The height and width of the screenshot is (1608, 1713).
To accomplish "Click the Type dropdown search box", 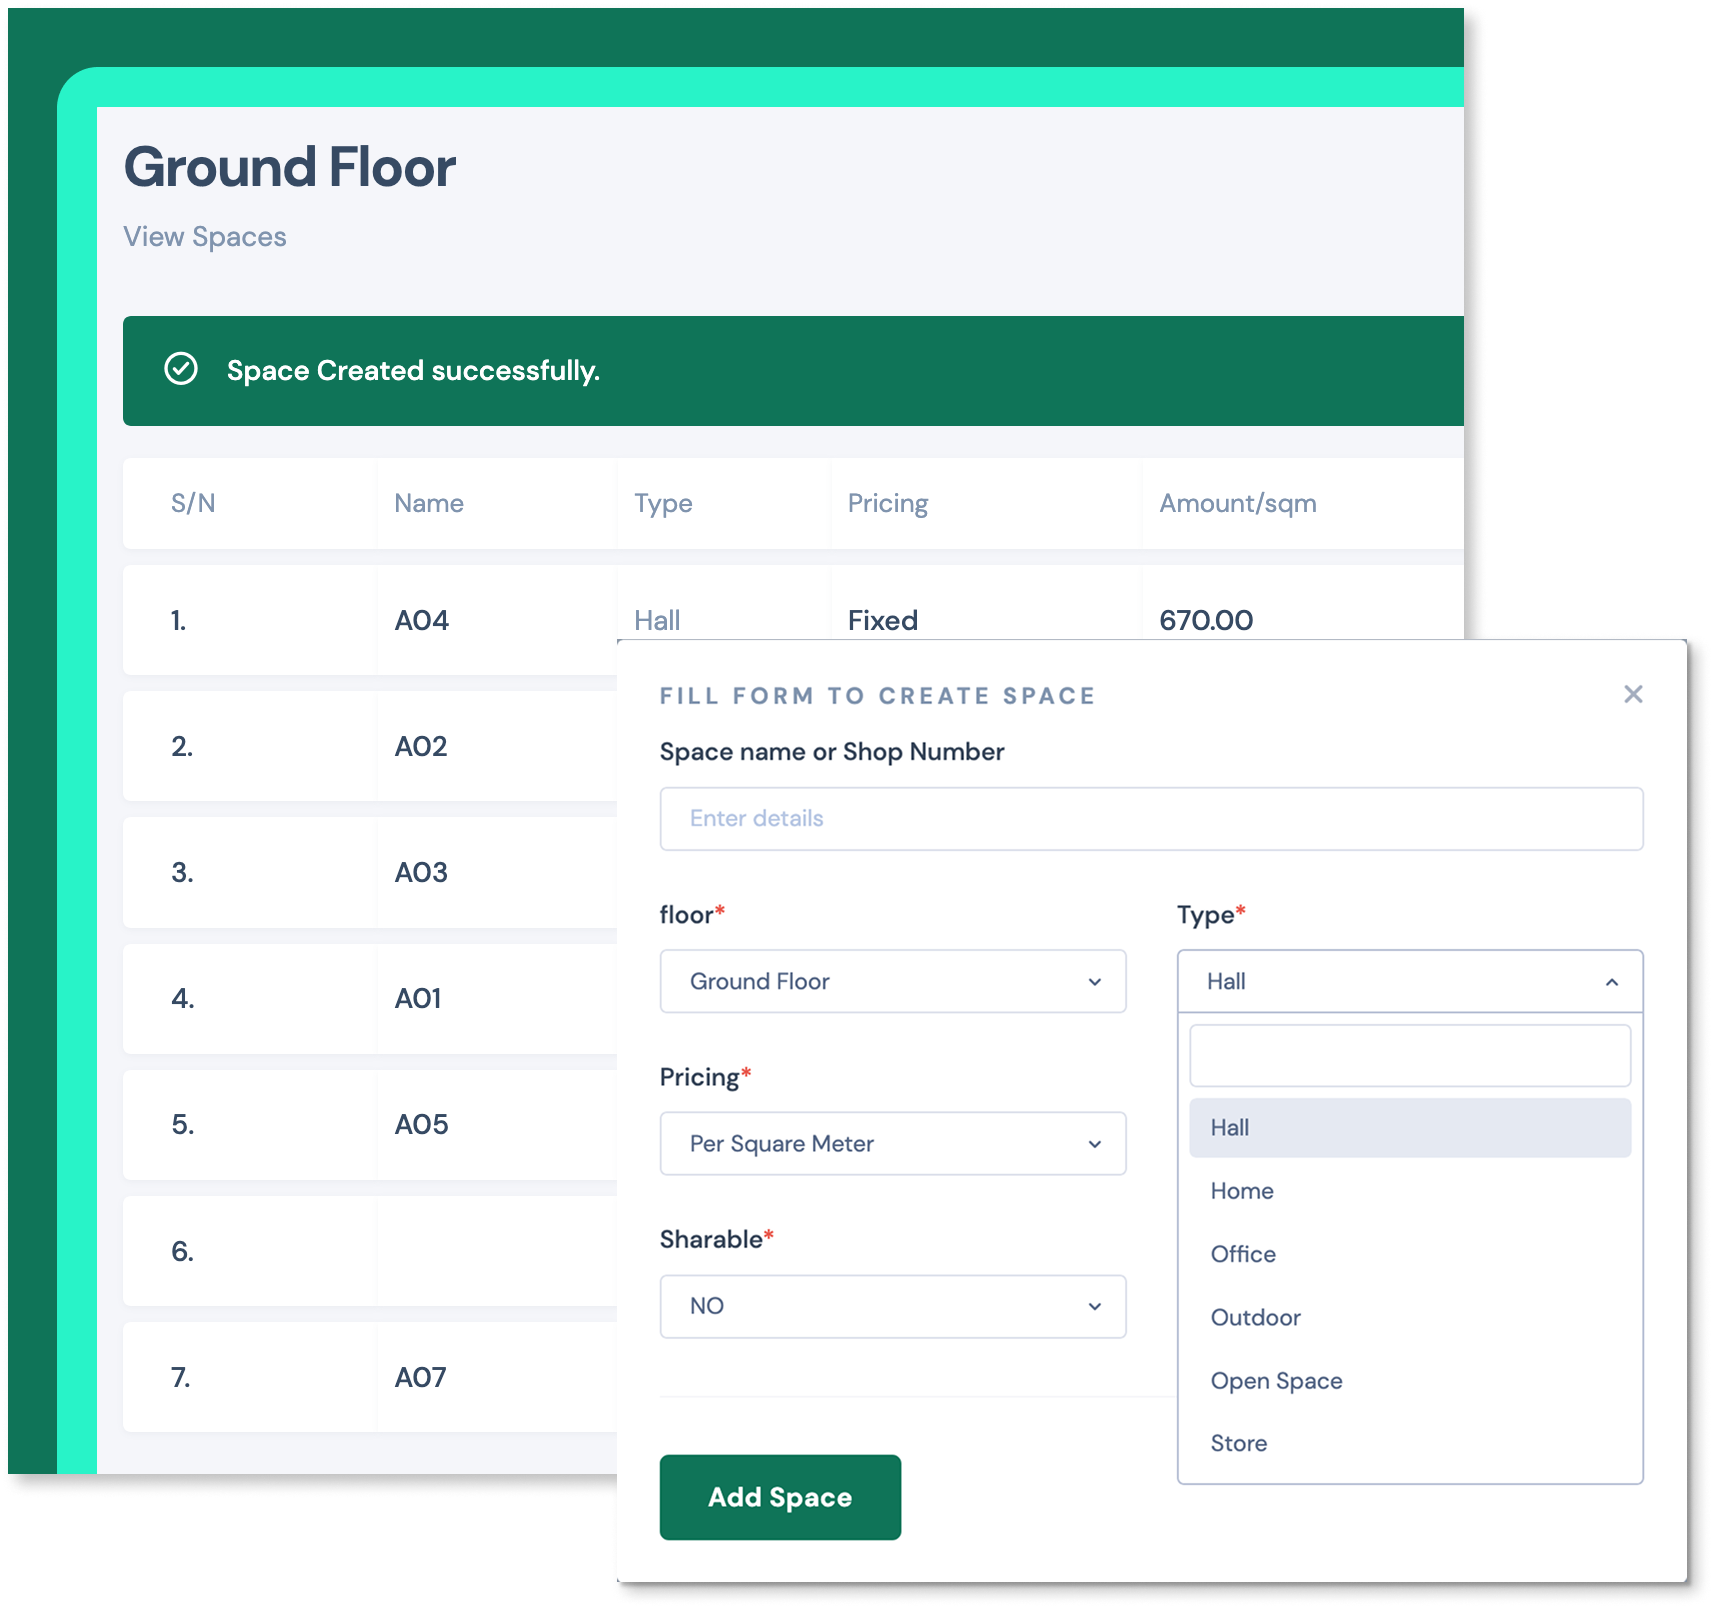I will pyautogui.click(x=1409, y=1056).
